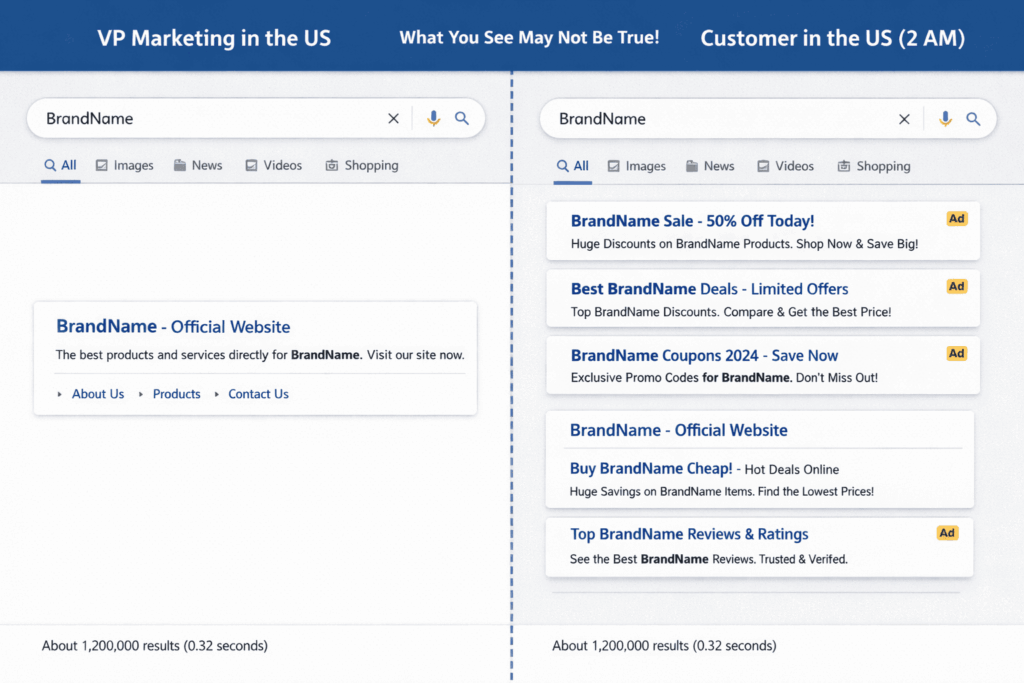
Task: Click the About Us sitelink
Action: 97,394
